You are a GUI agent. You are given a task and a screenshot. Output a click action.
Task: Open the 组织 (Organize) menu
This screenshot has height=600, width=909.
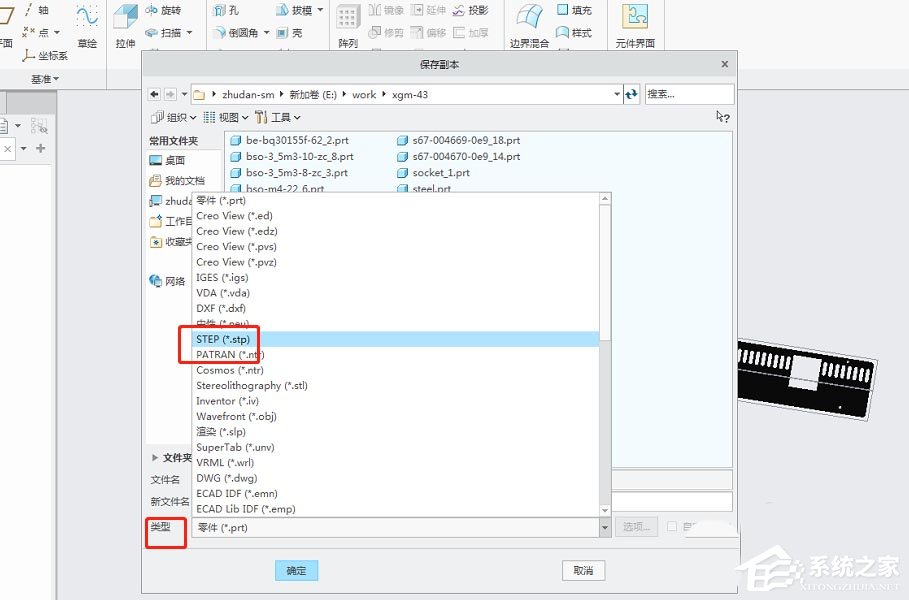[x=173, y=118]
